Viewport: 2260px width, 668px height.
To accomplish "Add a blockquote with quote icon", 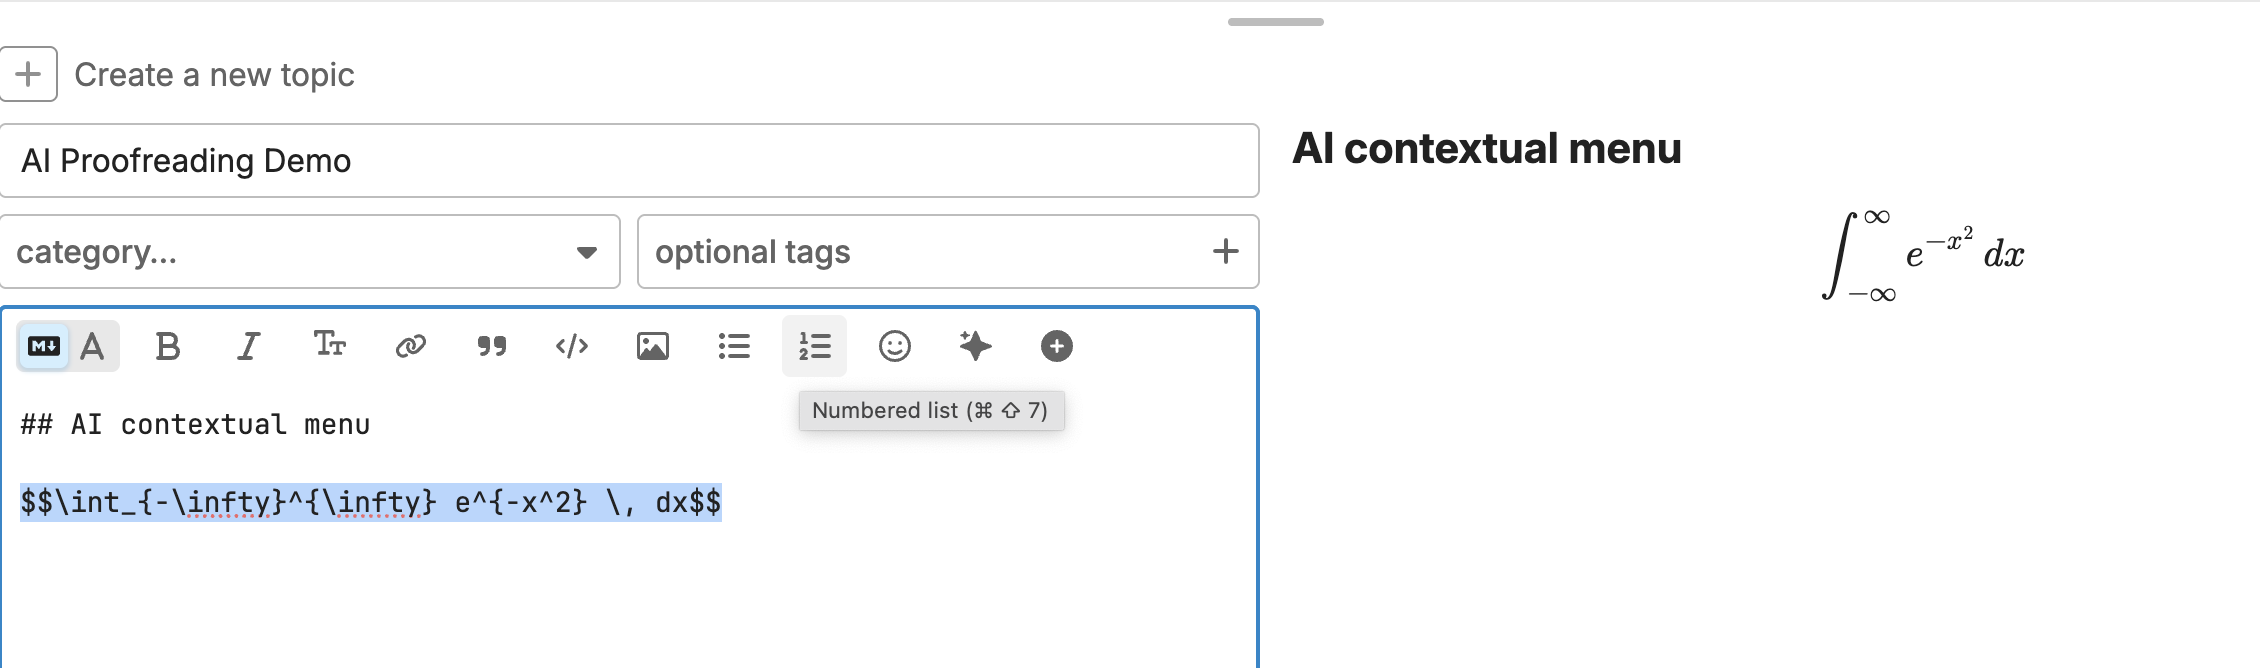I will click(x=491, y=346).
